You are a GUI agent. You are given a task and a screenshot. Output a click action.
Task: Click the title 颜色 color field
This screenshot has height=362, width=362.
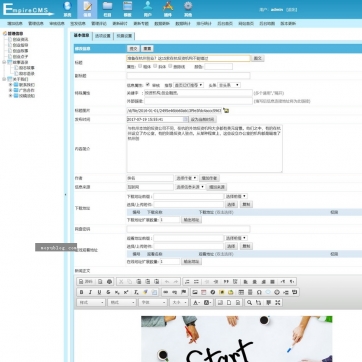pos(218,66)
